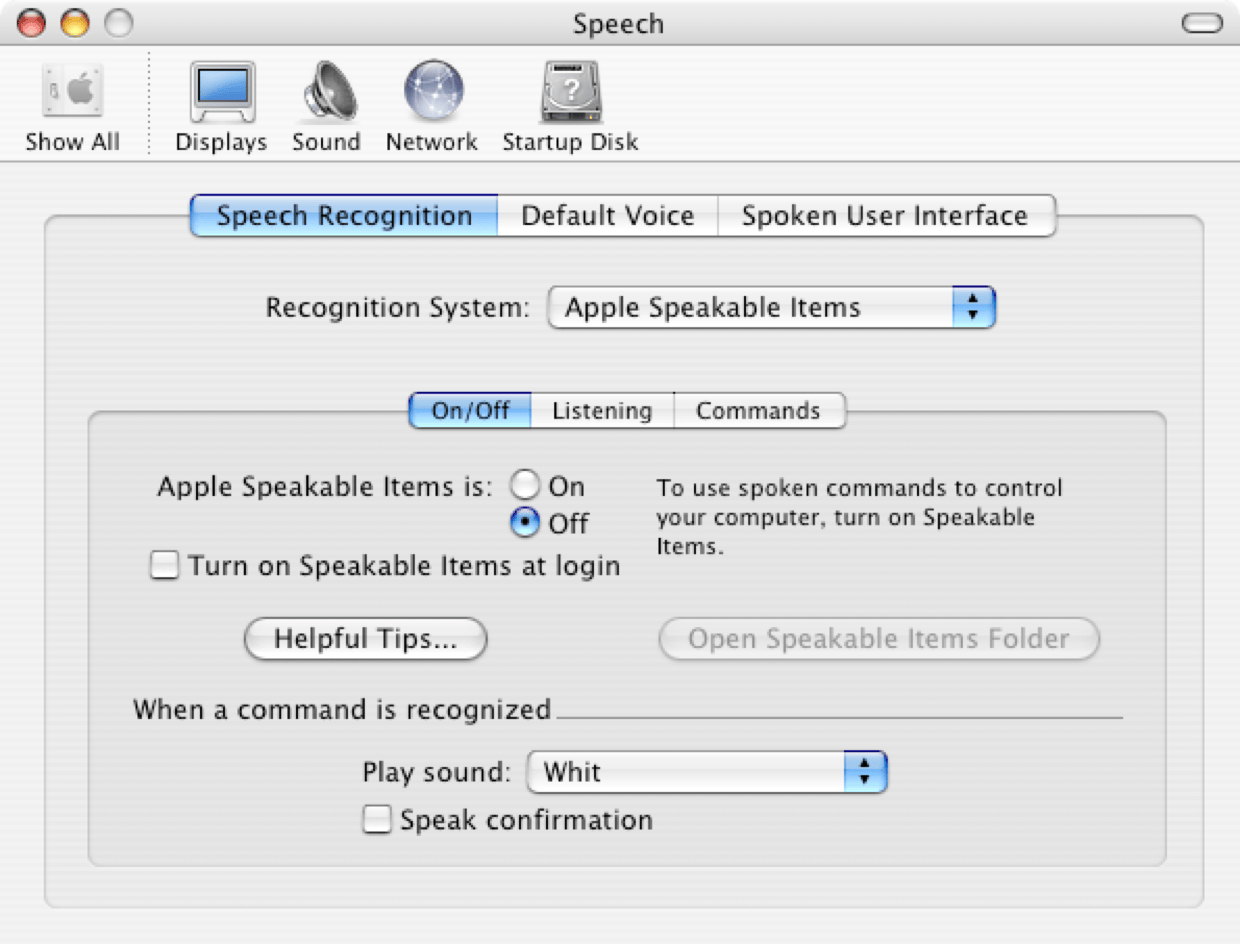Select the Listening sub-tab
Viewport: 1240px width, 944px height.
coord(602,411)
